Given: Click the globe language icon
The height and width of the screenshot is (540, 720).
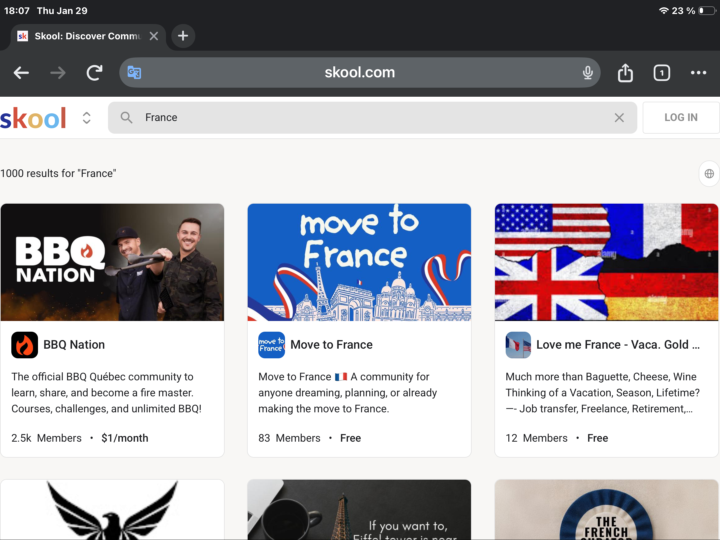Looking at the screenshot, I should click(x=709, y=174).
